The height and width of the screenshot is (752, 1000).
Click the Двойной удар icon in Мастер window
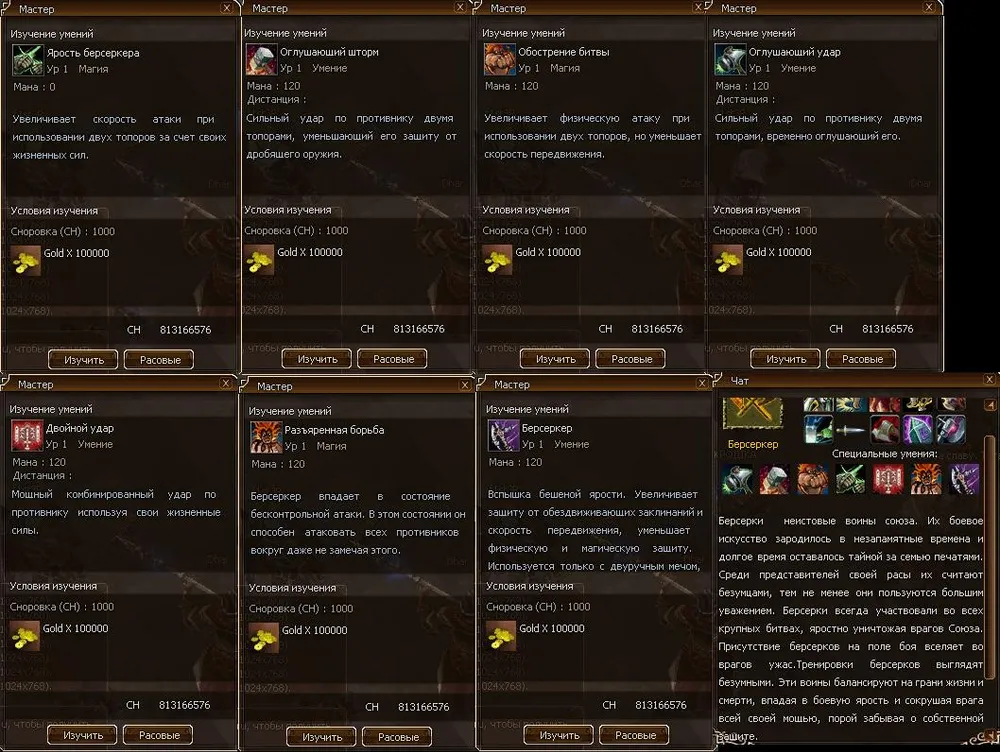pos(27,436)
